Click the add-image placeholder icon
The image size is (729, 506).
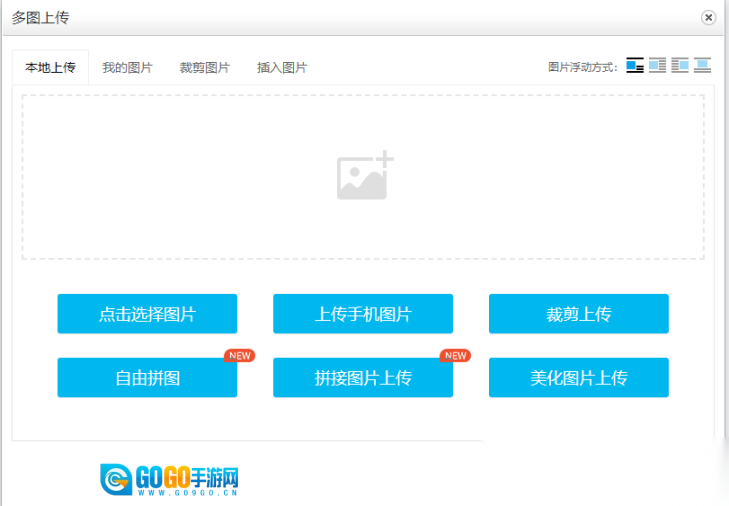pyautogui.click(x=364, y=177)
